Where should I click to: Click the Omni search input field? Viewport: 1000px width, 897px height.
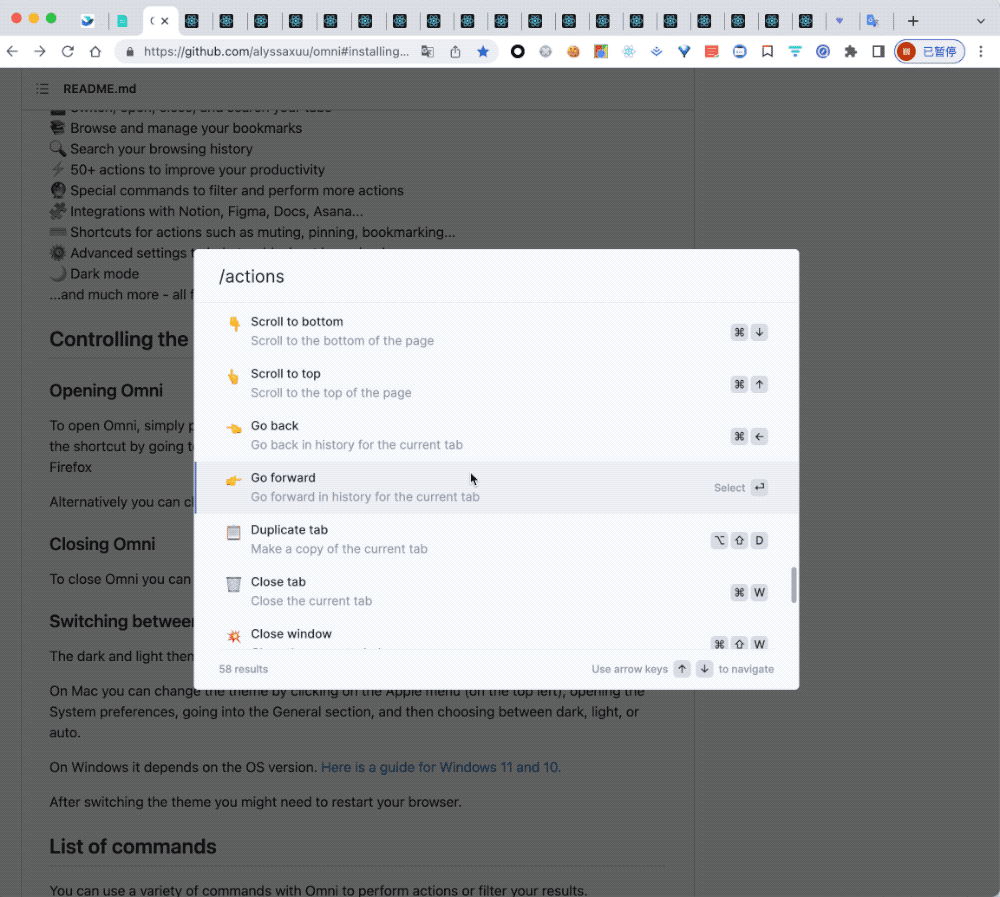(496, 277)
